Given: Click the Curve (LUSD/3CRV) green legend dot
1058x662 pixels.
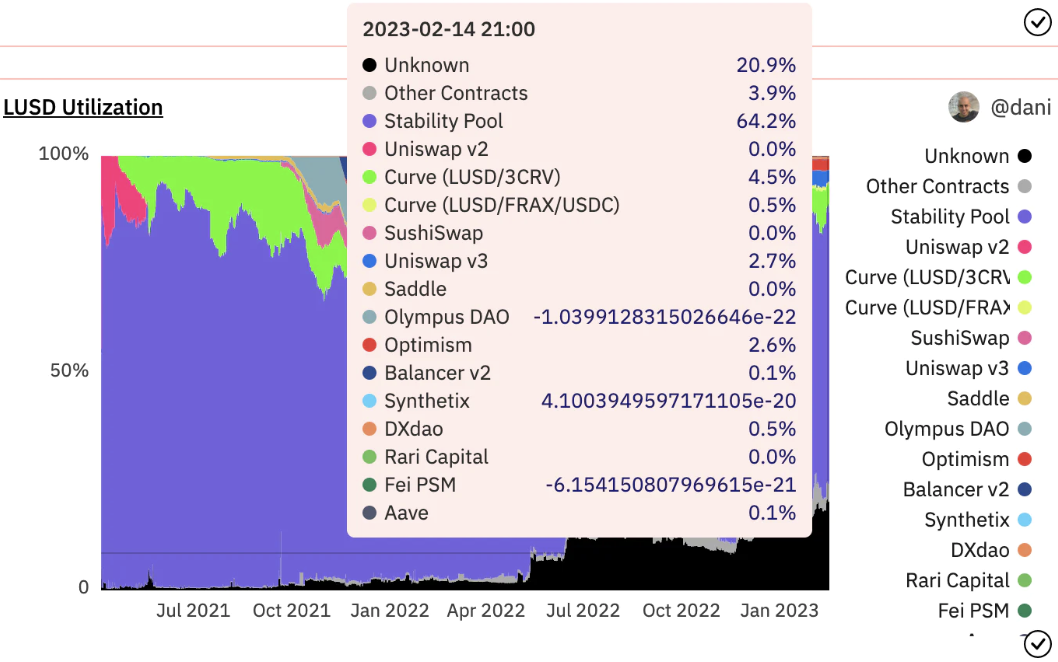Looking at the screenshot, I should click(x=1024, y=278).
